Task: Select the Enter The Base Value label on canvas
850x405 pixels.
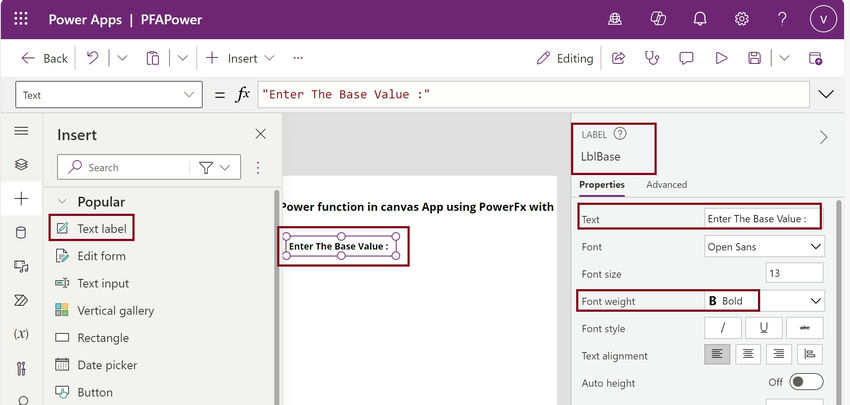Action: [x=342, y=246]
